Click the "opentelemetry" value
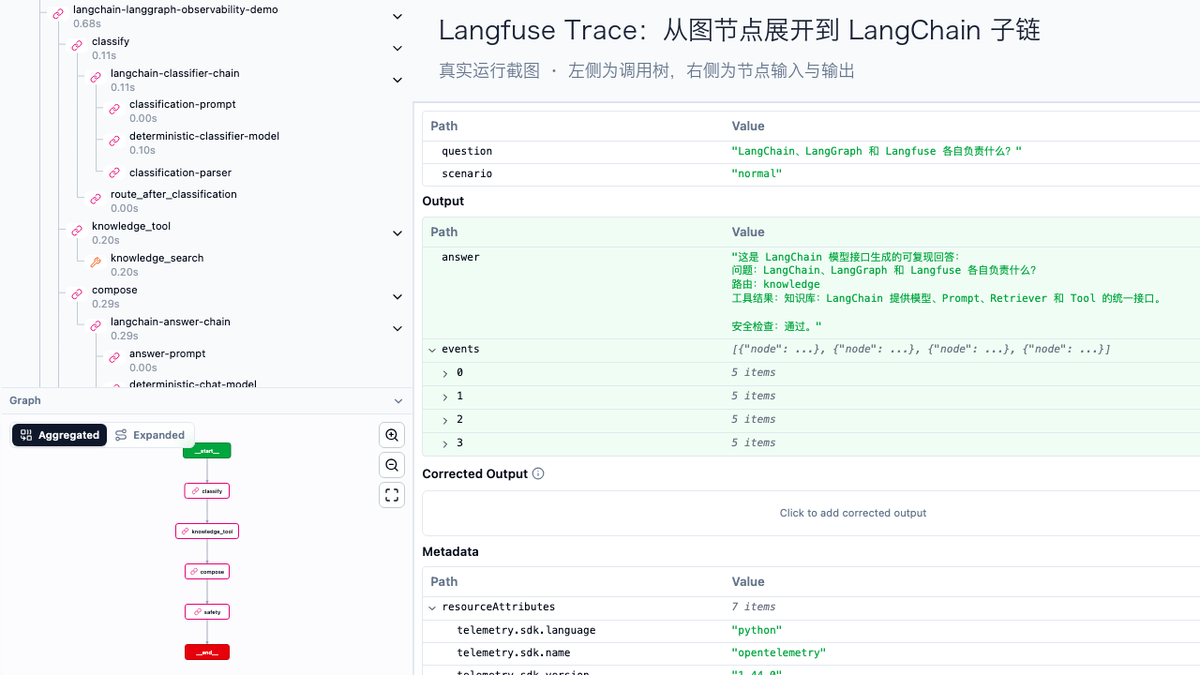The width and height of the screenshot is (1200, 675). click(x=779, y=653)
